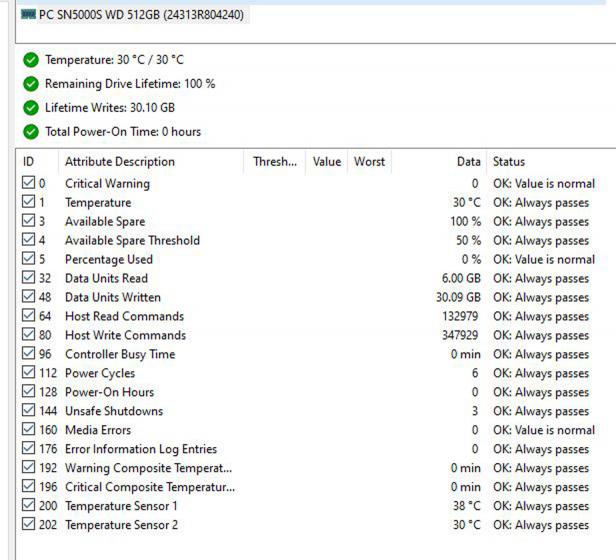Sort by the Data column header
Viewport: 616px width, 560px height.
point(439,162)
